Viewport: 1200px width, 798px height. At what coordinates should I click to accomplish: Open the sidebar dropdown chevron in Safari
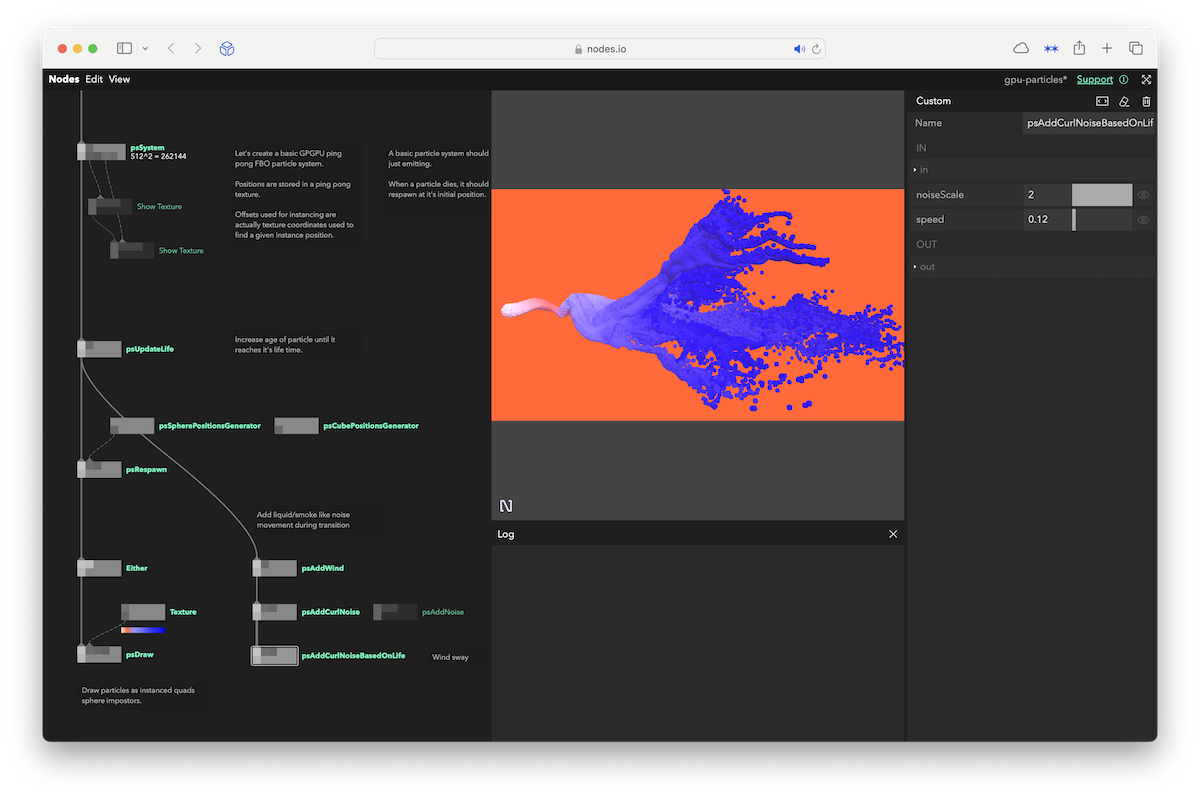(x=146, y=48)
